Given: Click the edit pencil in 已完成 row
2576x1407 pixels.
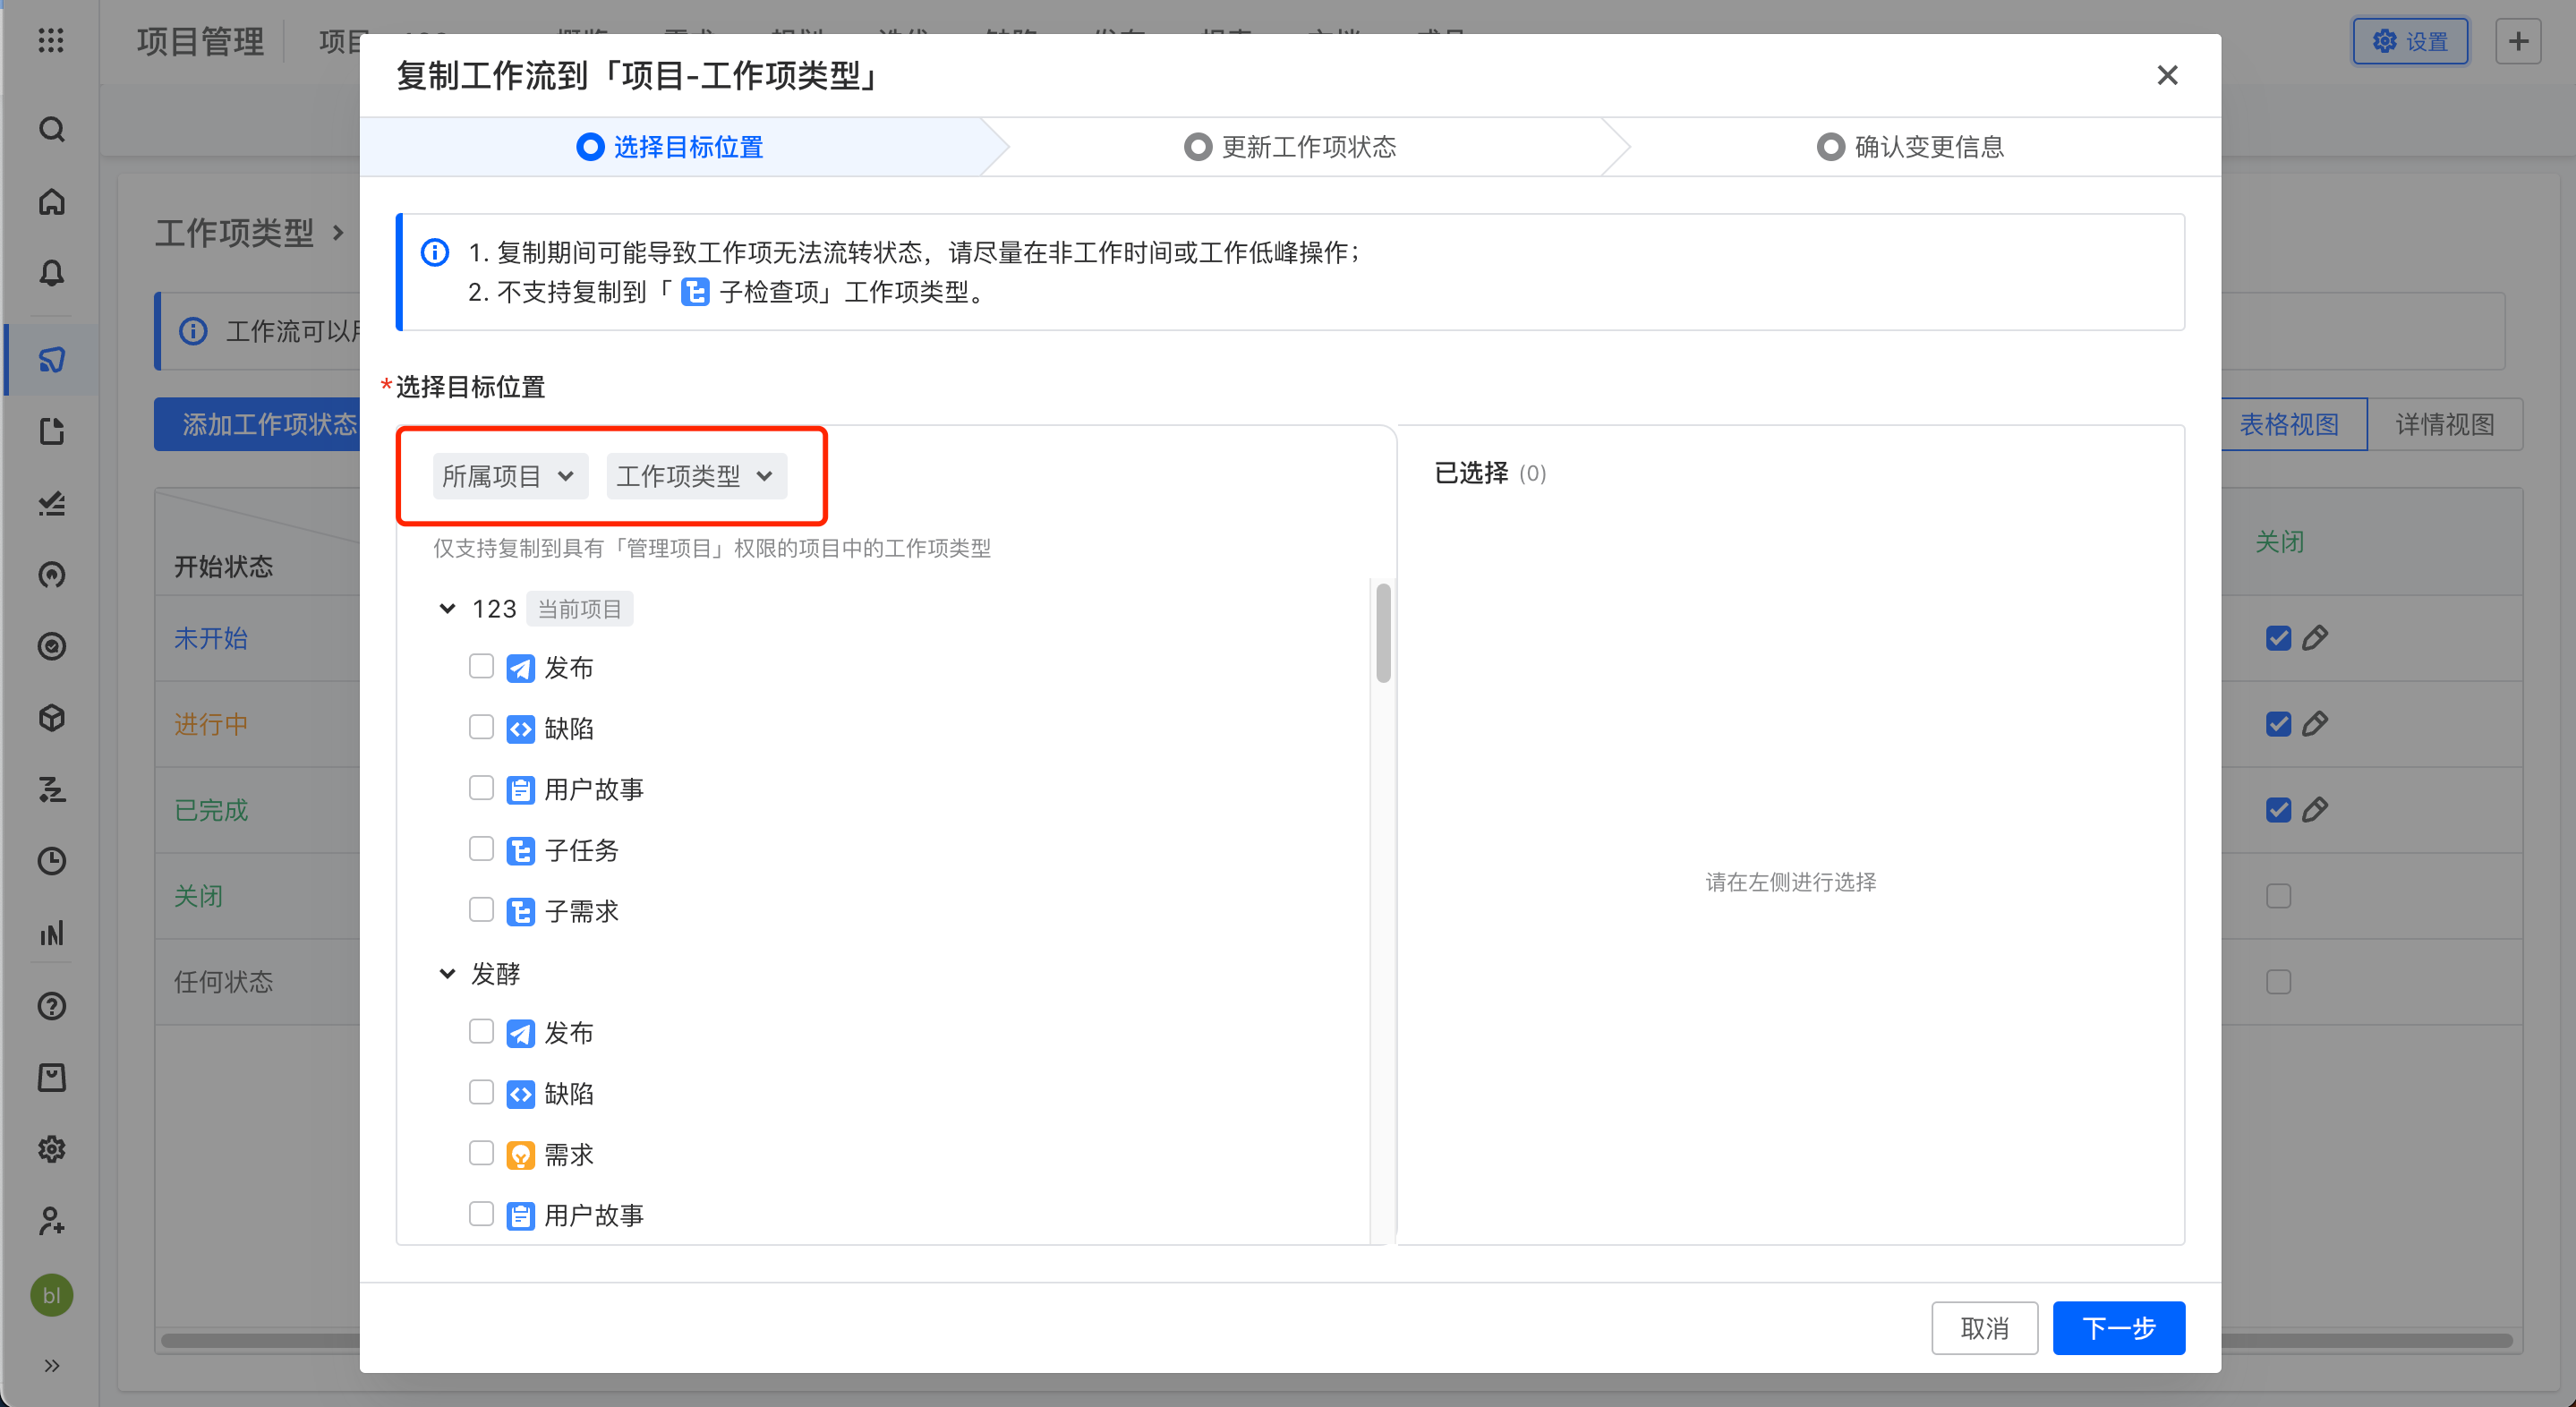Looking at the screenshot, I should [x=2315, y=810].
